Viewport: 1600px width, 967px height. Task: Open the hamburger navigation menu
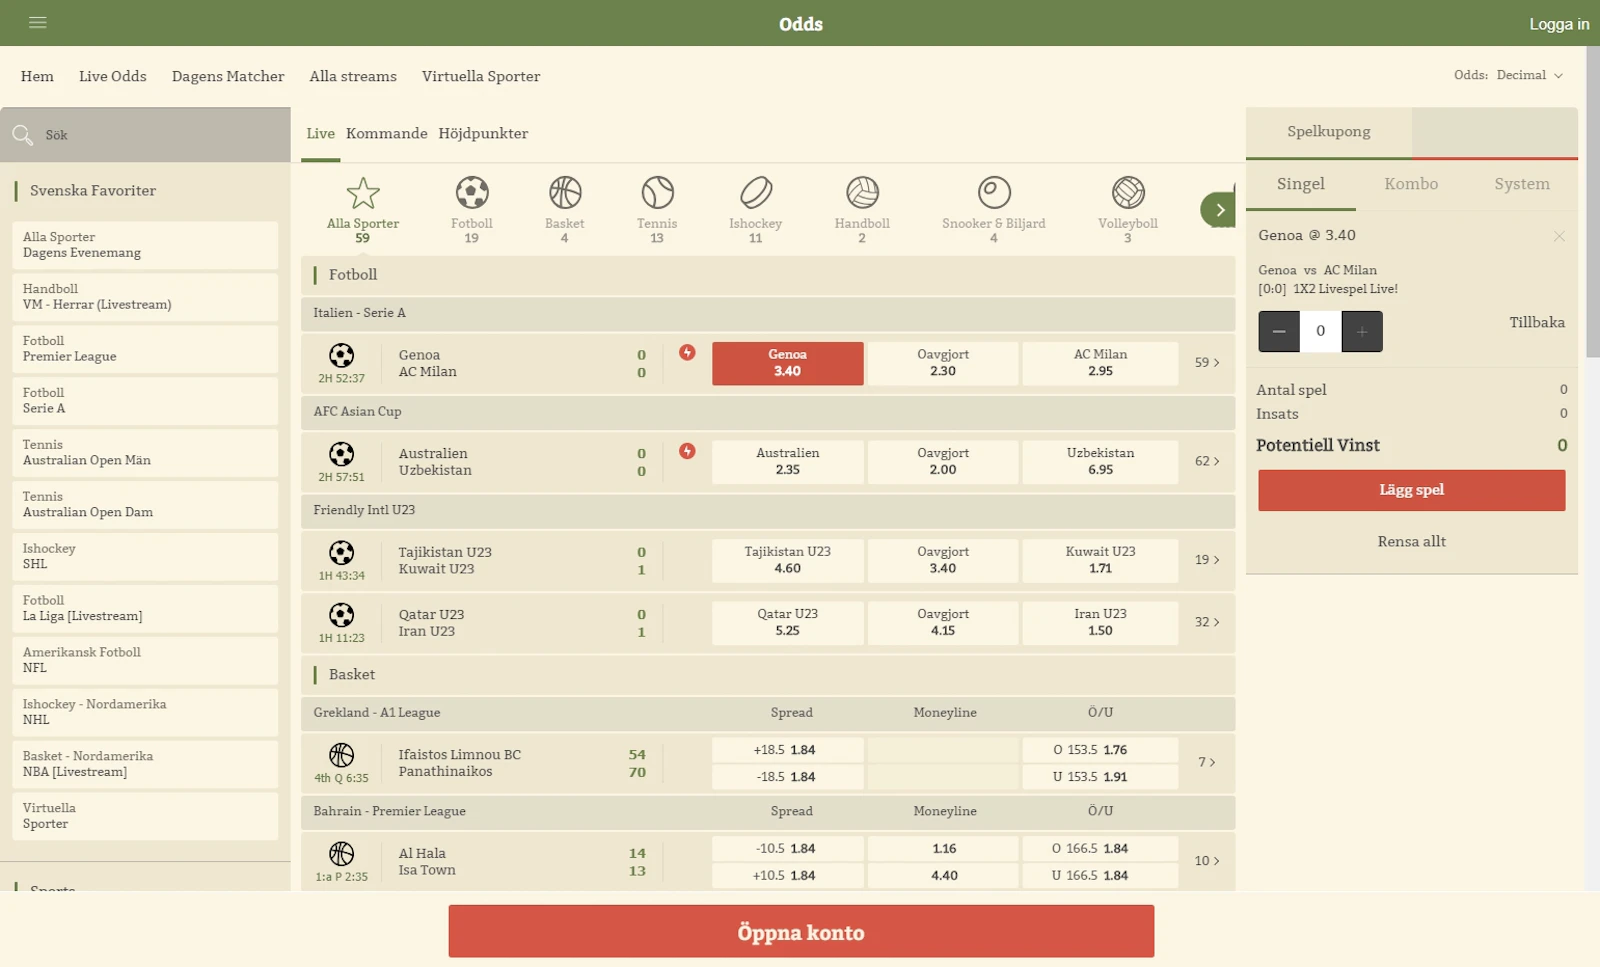point(38,22)
